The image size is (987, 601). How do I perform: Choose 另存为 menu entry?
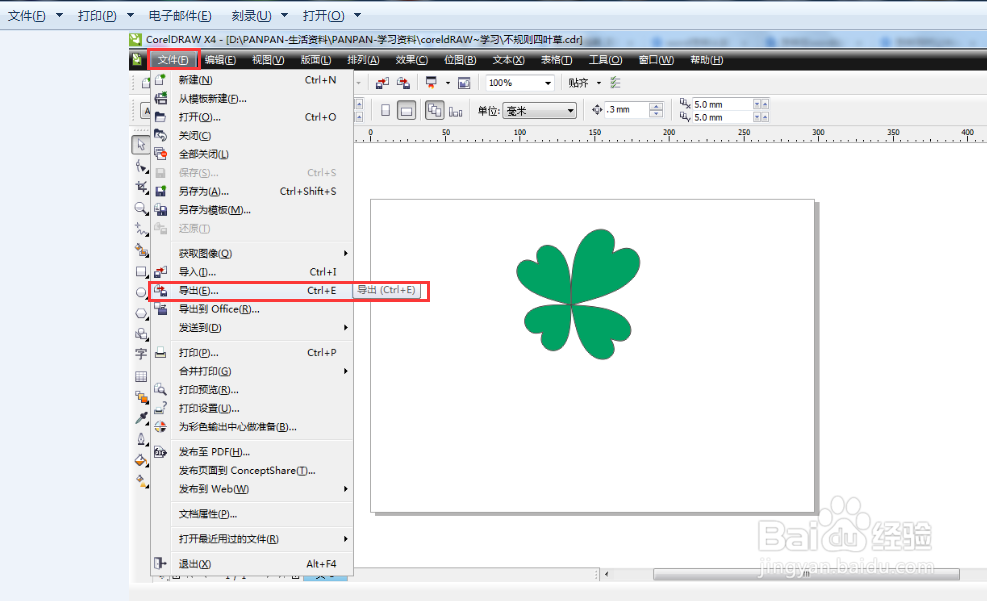(x=252, y=191)
